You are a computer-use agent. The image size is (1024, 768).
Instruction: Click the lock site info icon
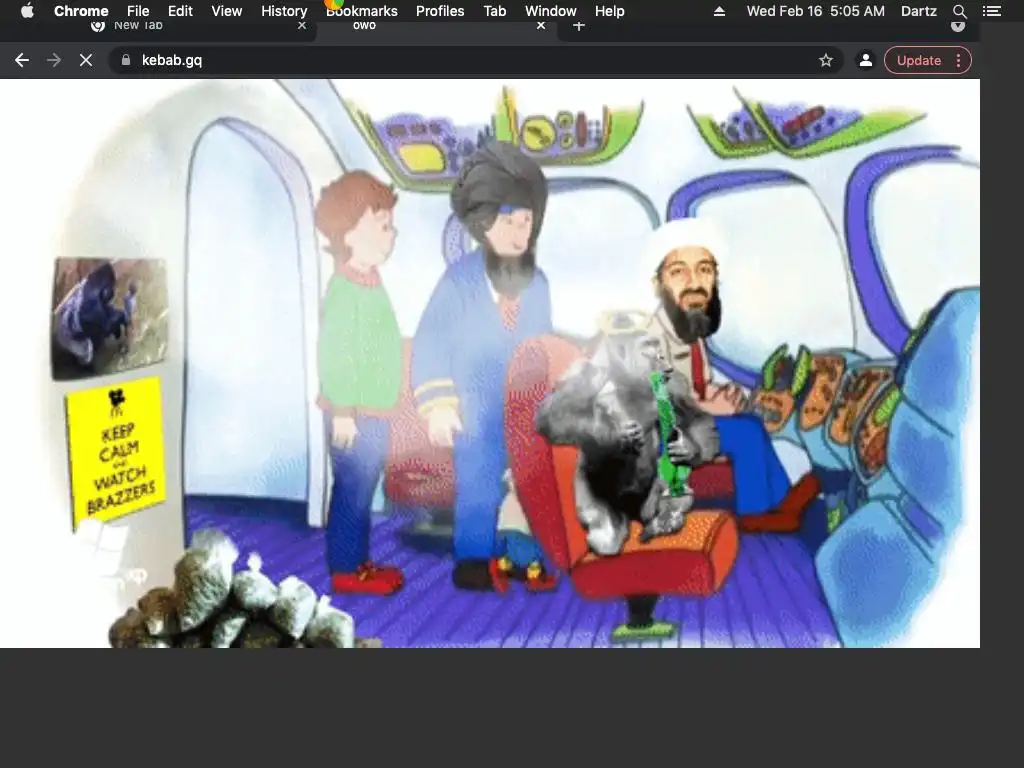click(126, 60)
